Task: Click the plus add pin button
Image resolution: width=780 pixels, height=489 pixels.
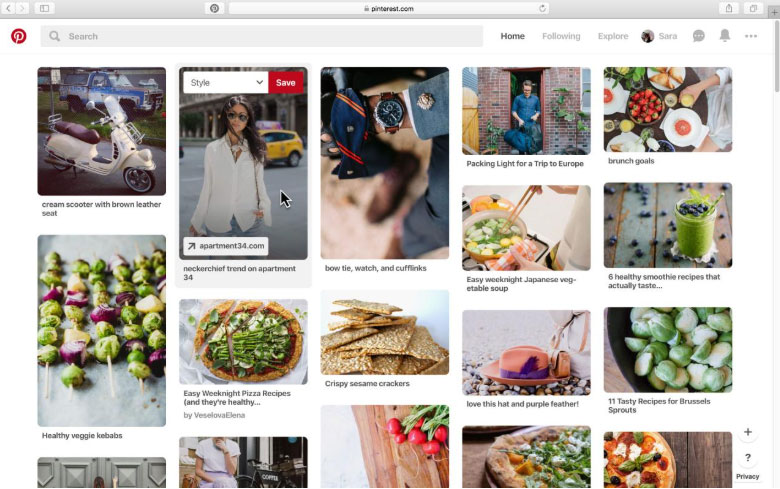Action: coord(748,432)
